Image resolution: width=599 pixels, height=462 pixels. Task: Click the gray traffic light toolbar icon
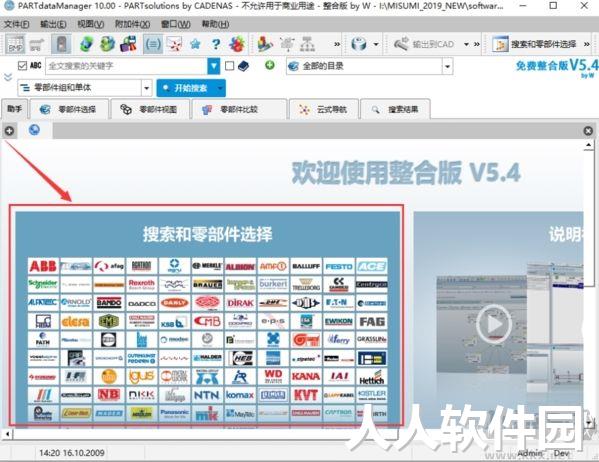pos(62,44)
